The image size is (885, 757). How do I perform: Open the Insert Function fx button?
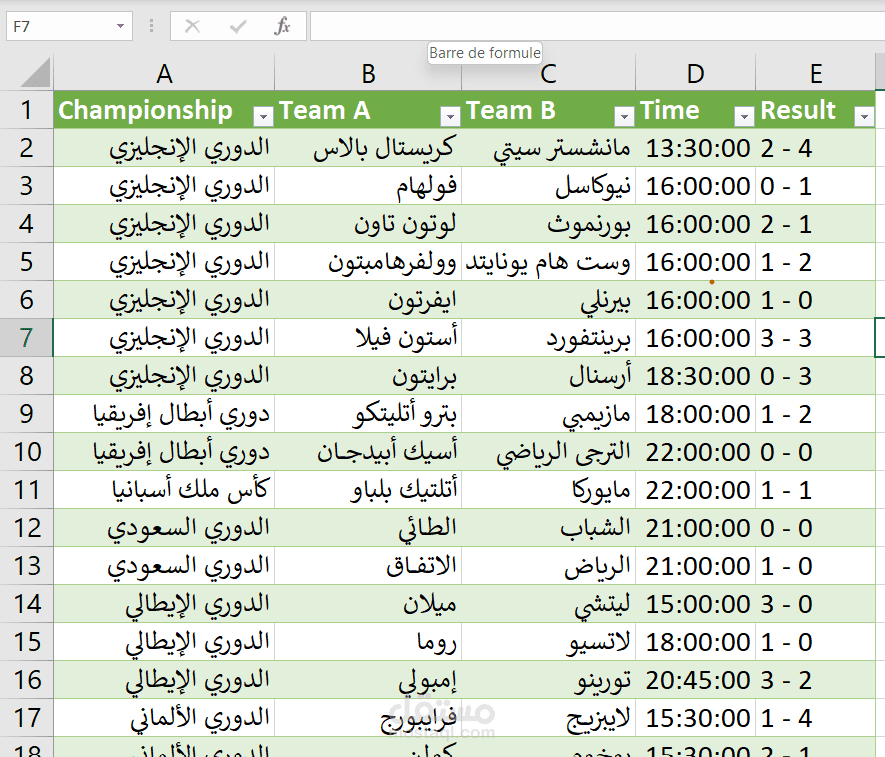(x=282, y=26)
